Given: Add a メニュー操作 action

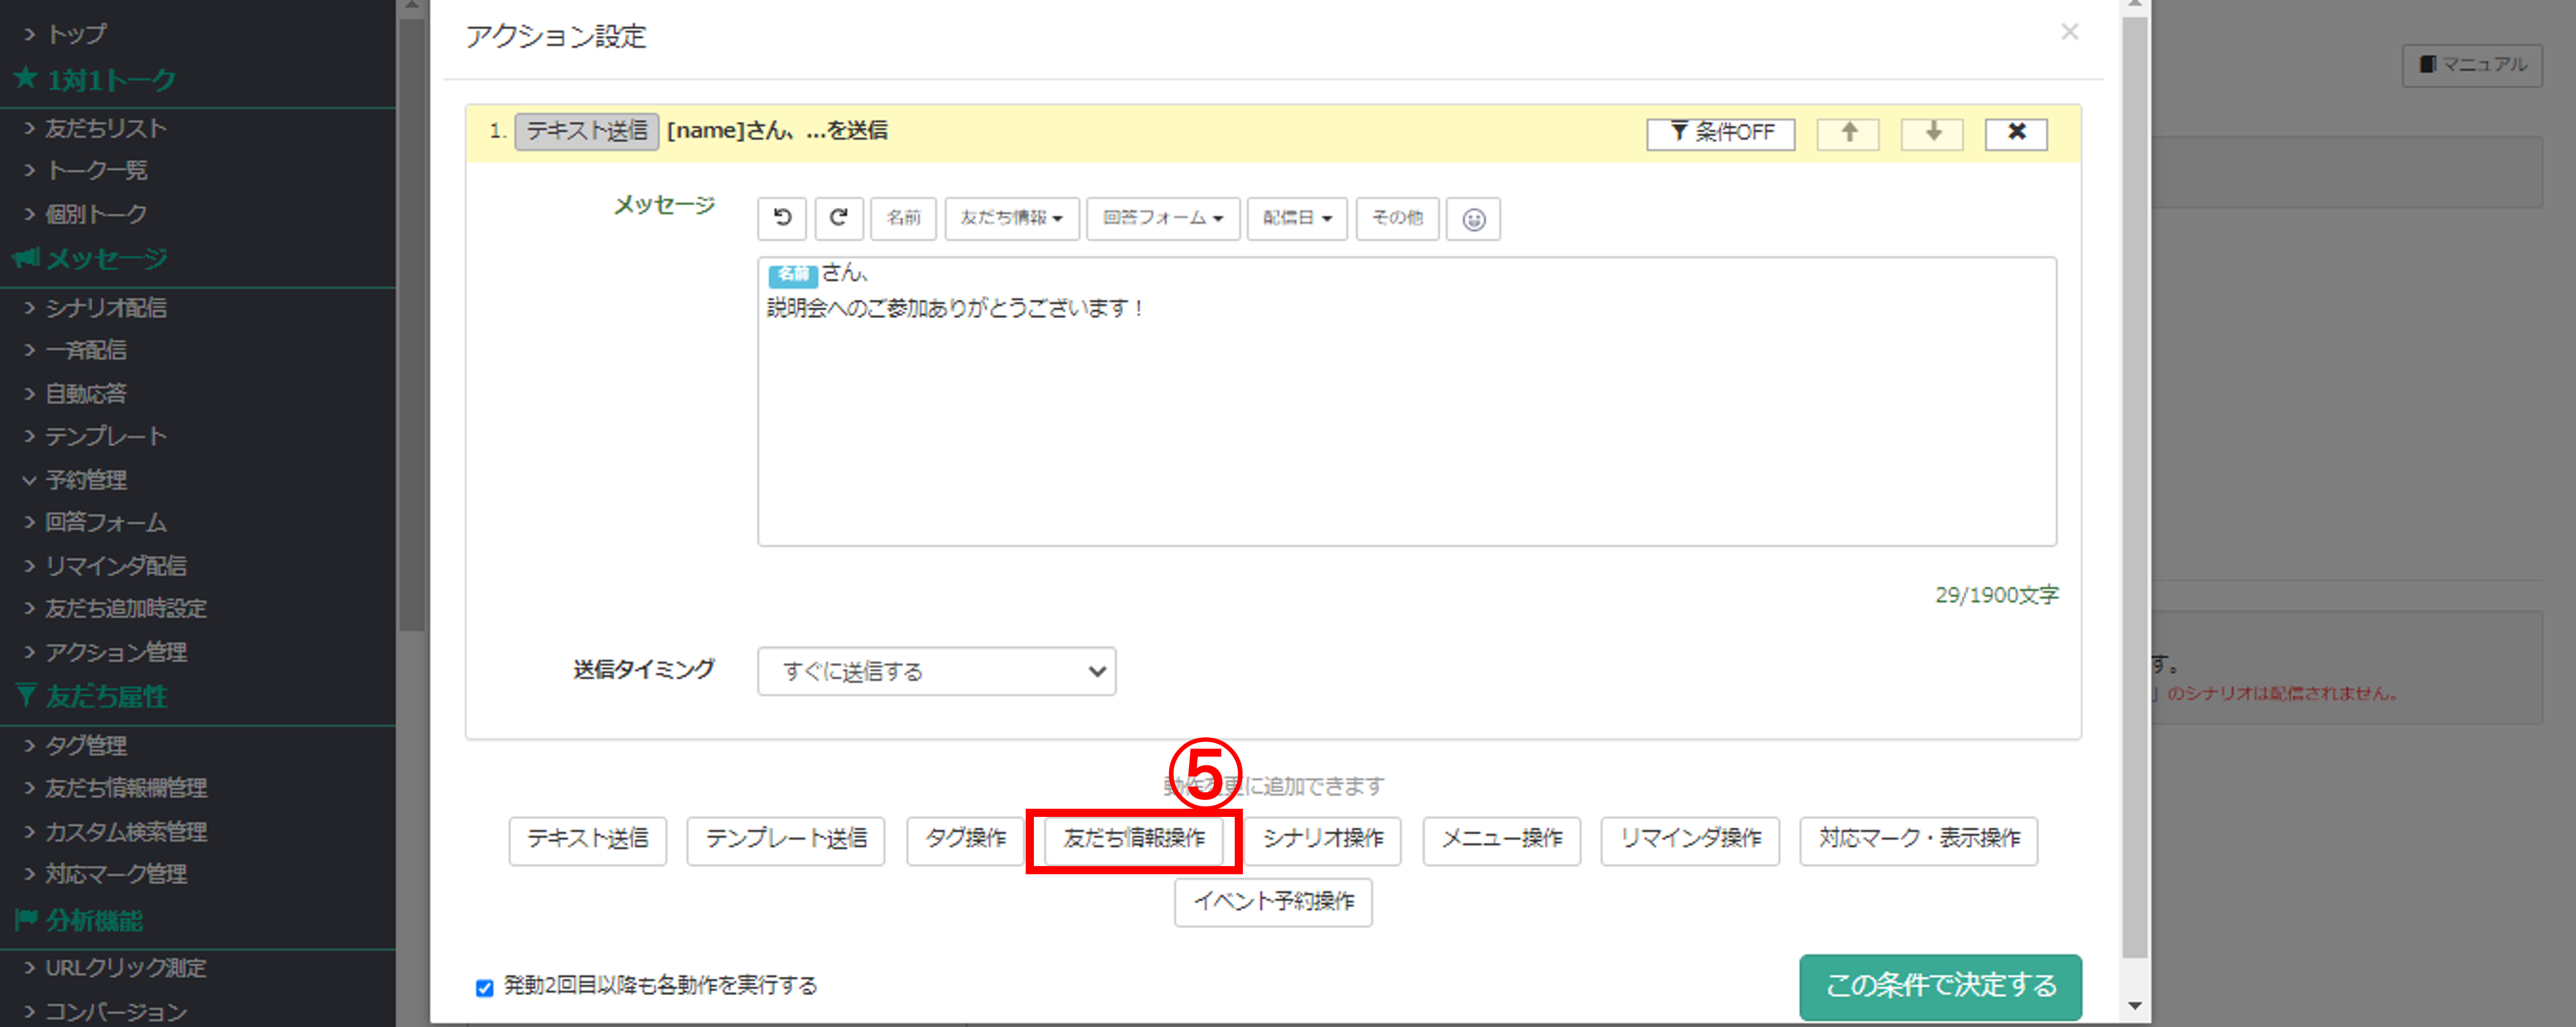Looking at the screenshot, I should pos(1502,840).
